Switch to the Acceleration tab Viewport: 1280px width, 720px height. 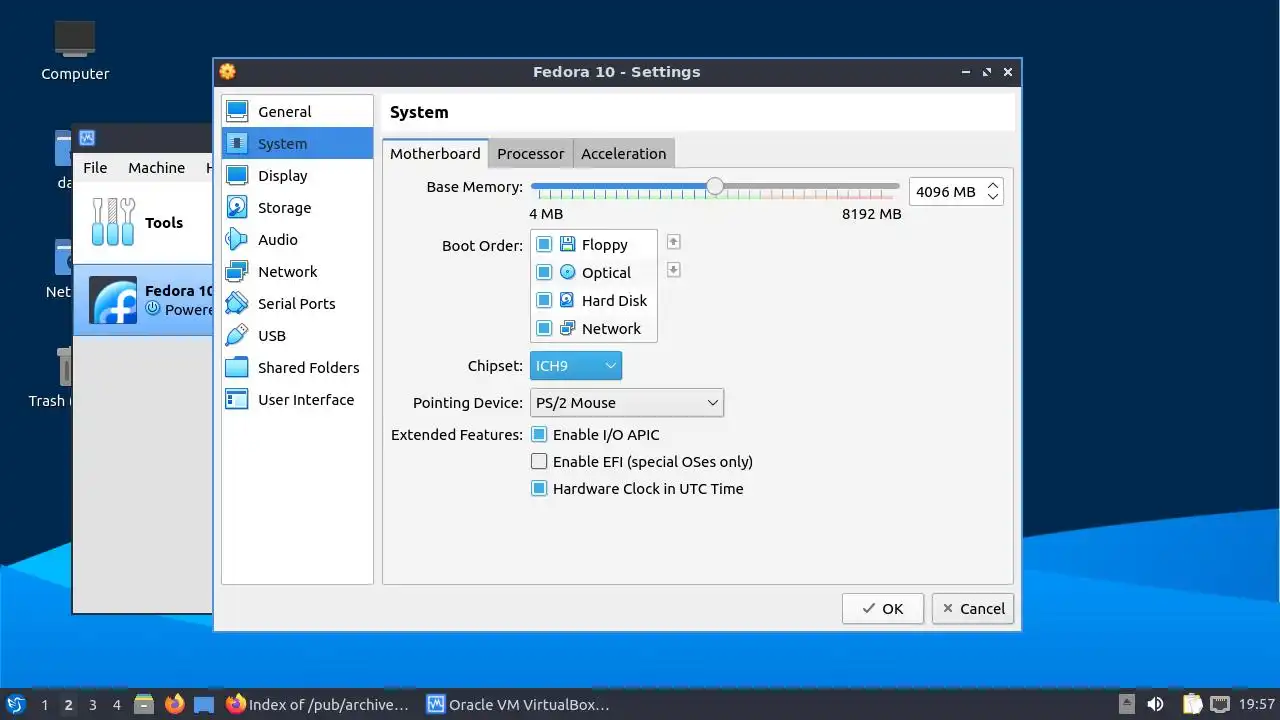coord(623,154)
